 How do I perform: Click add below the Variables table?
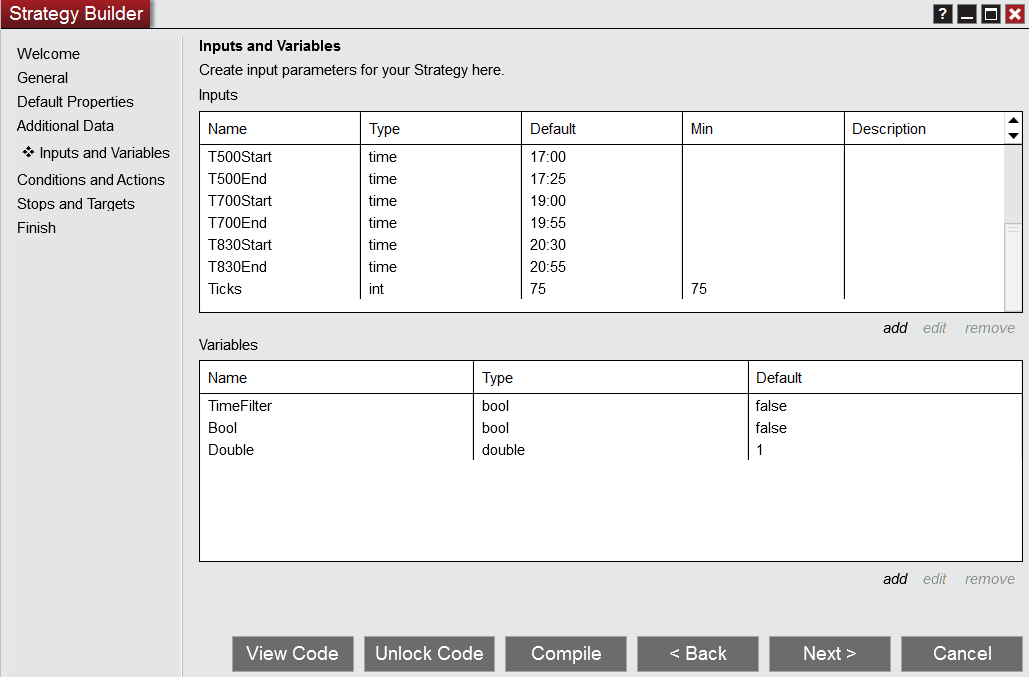pyautogui.click(x=894, y=578)
